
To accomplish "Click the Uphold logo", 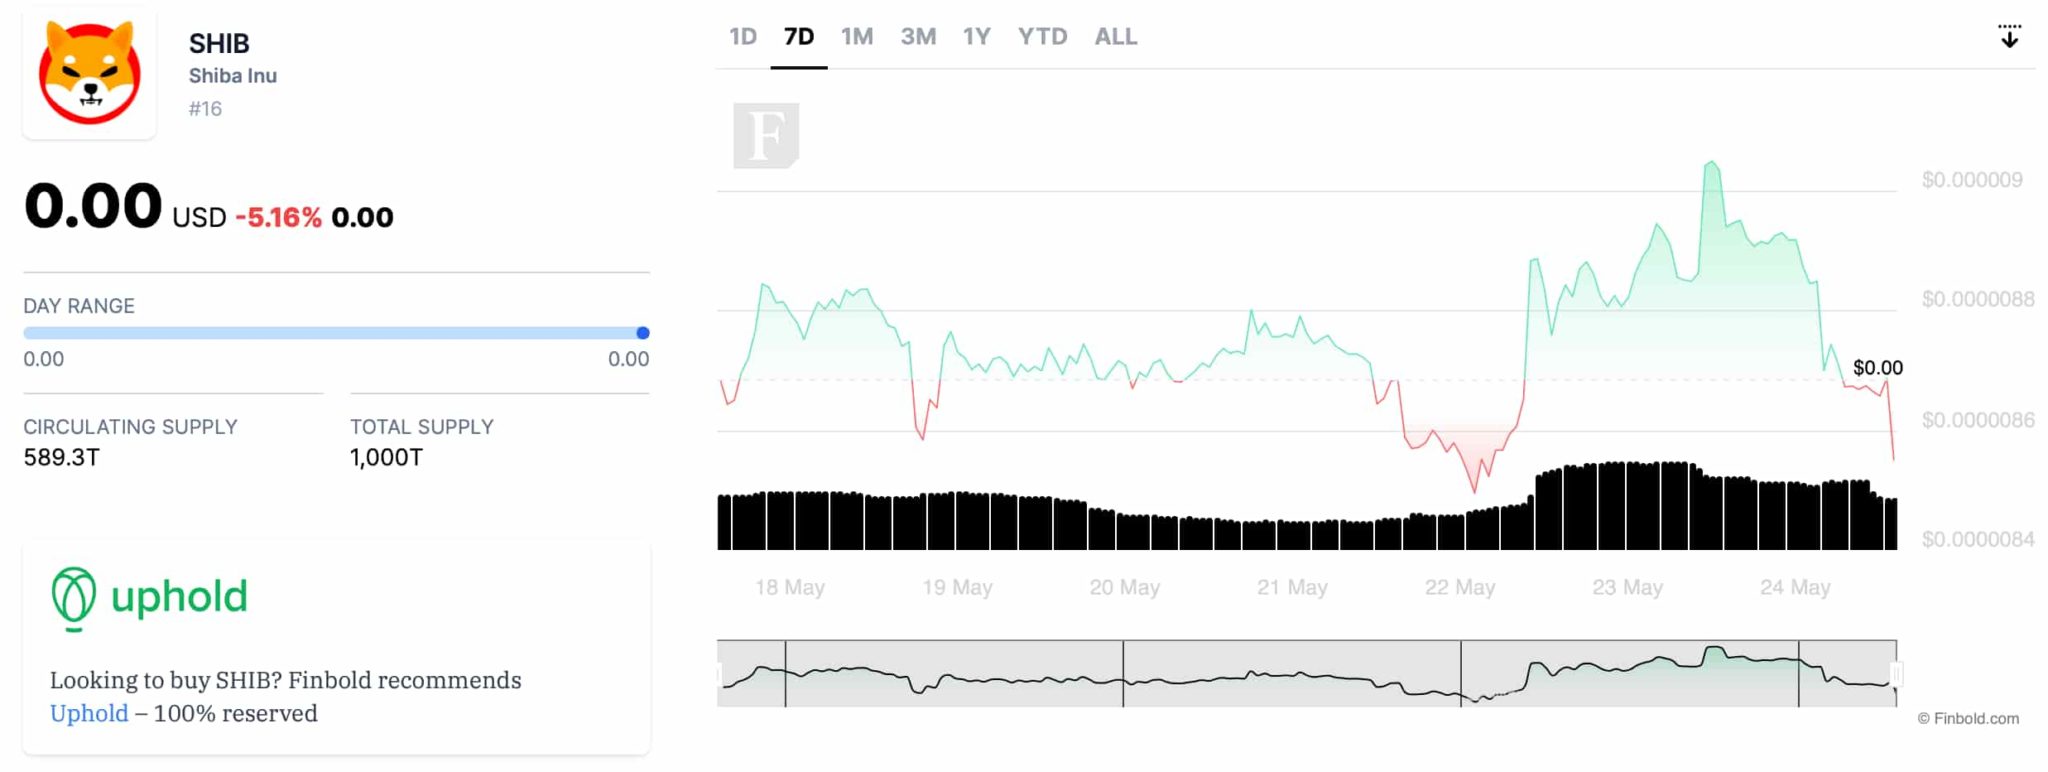I will pyautogui.click(x=150, y=598).
